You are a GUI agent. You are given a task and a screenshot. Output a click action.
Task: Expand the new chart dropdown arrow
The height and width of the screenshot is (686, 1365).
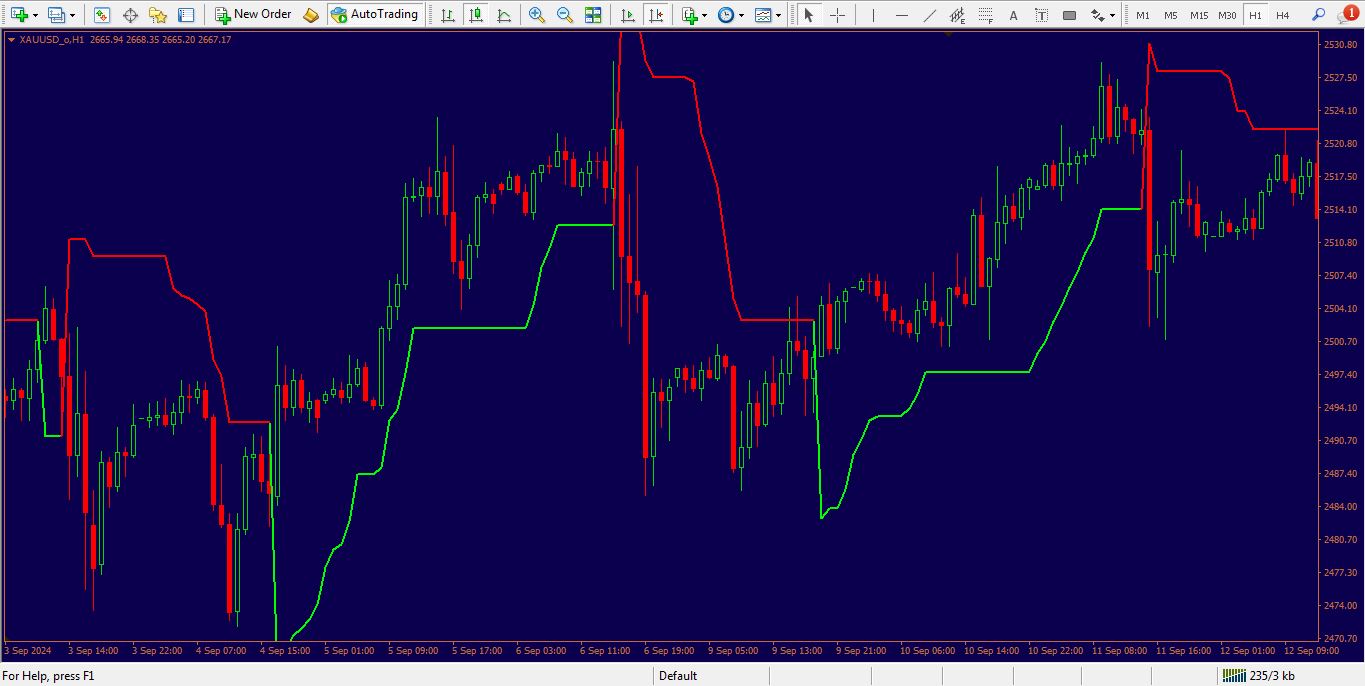(36, 15)
